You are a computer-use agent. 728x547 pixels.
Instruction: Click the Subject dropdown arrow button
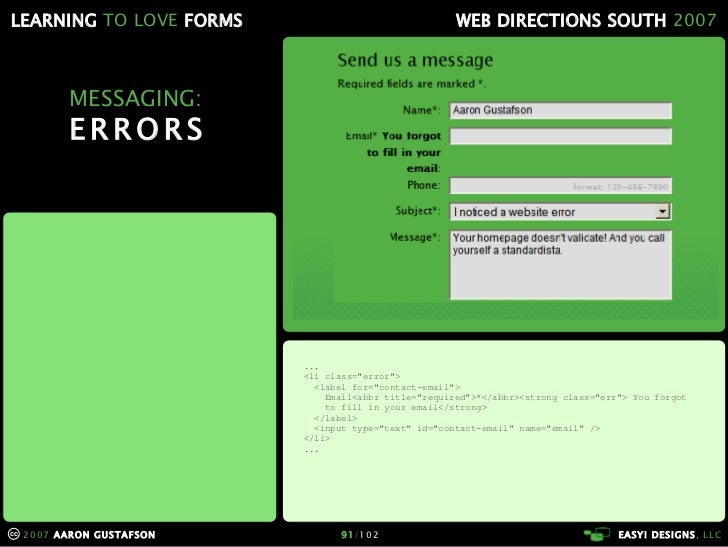(663, 212)
